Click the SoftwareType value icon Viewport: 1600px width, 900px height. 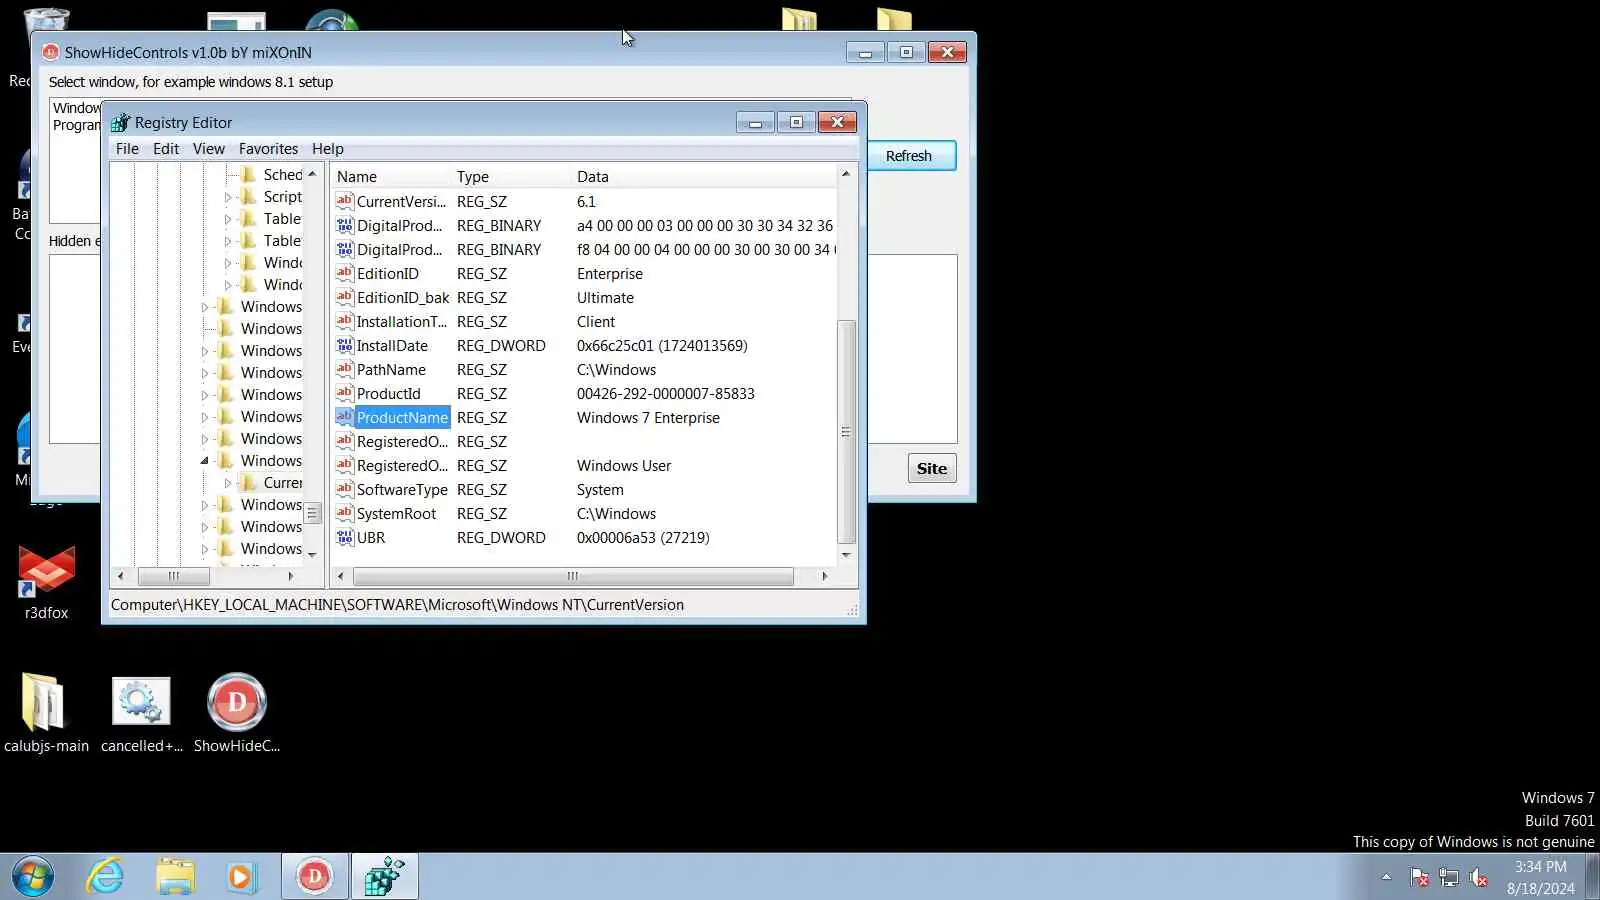coord(345,489)
